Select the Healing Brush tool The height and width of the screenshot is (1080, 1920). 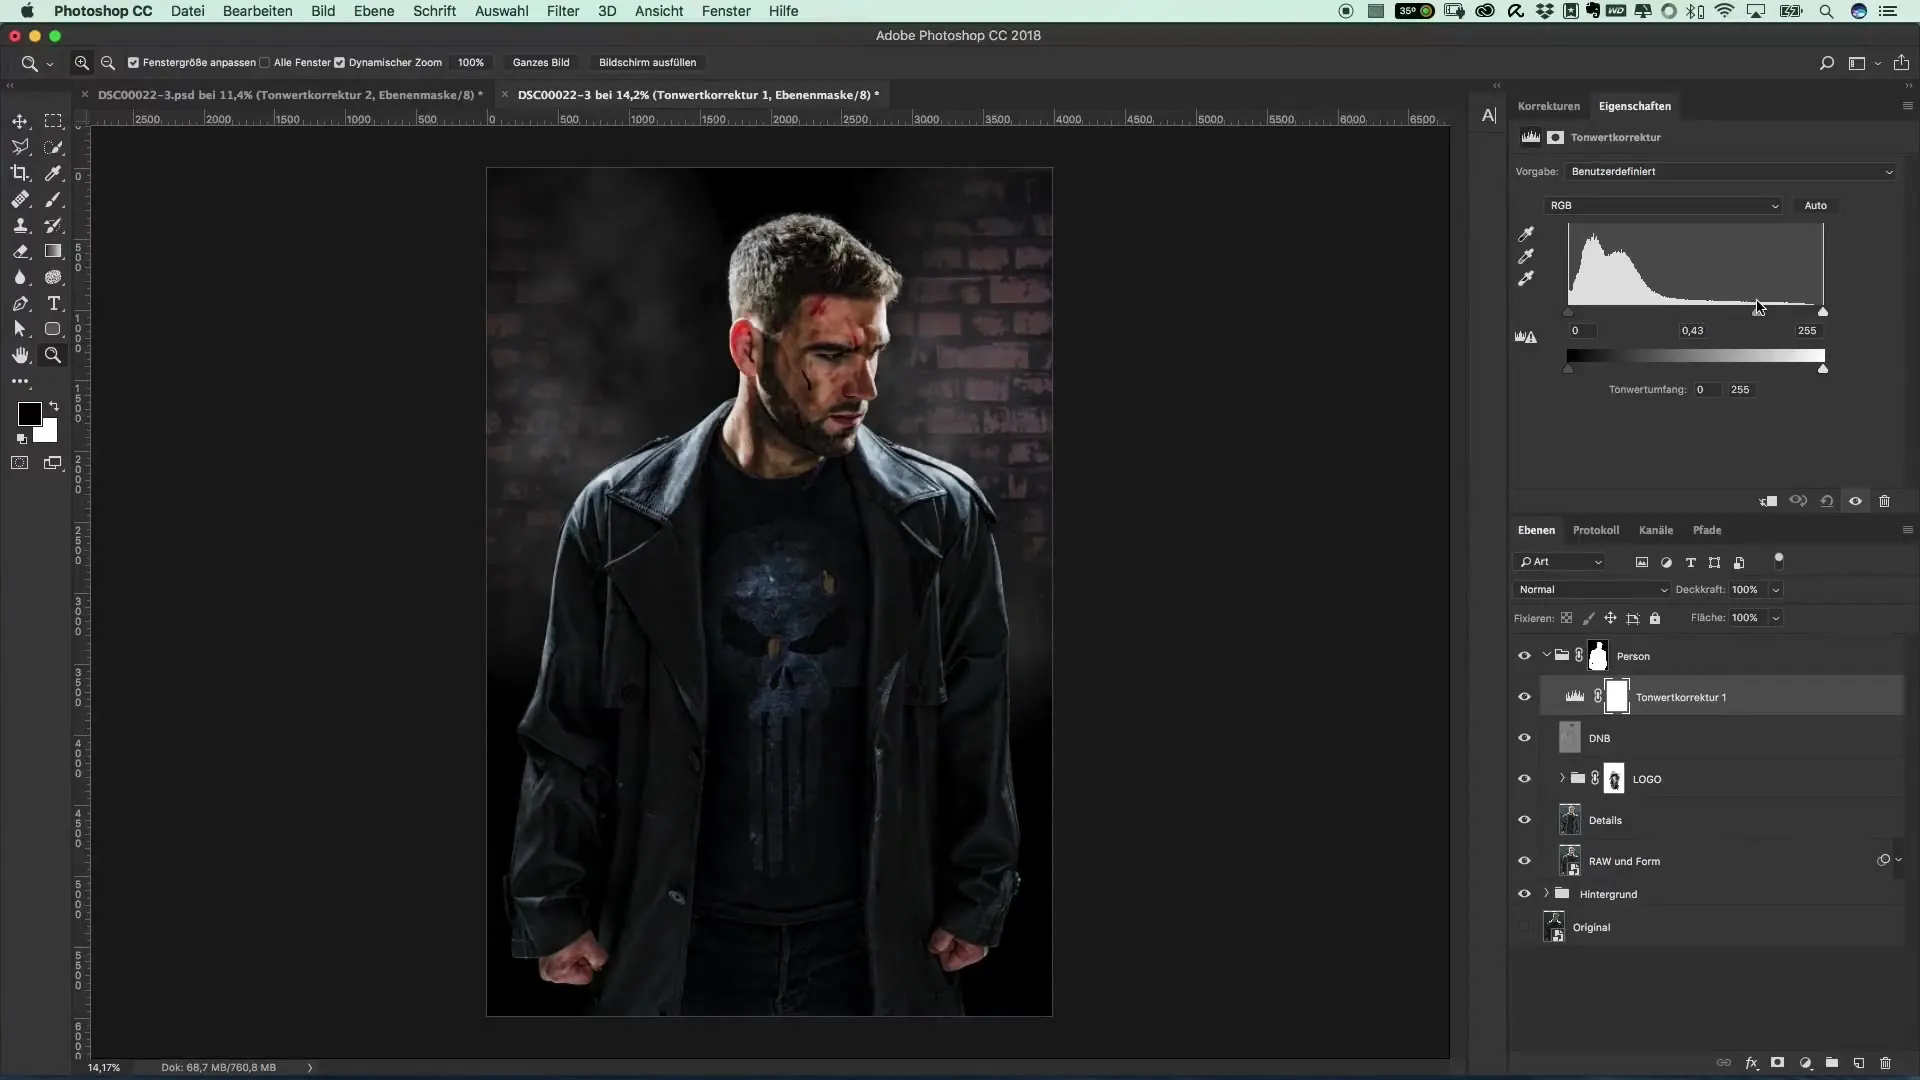pyautogui.click(x=20, y=199)
